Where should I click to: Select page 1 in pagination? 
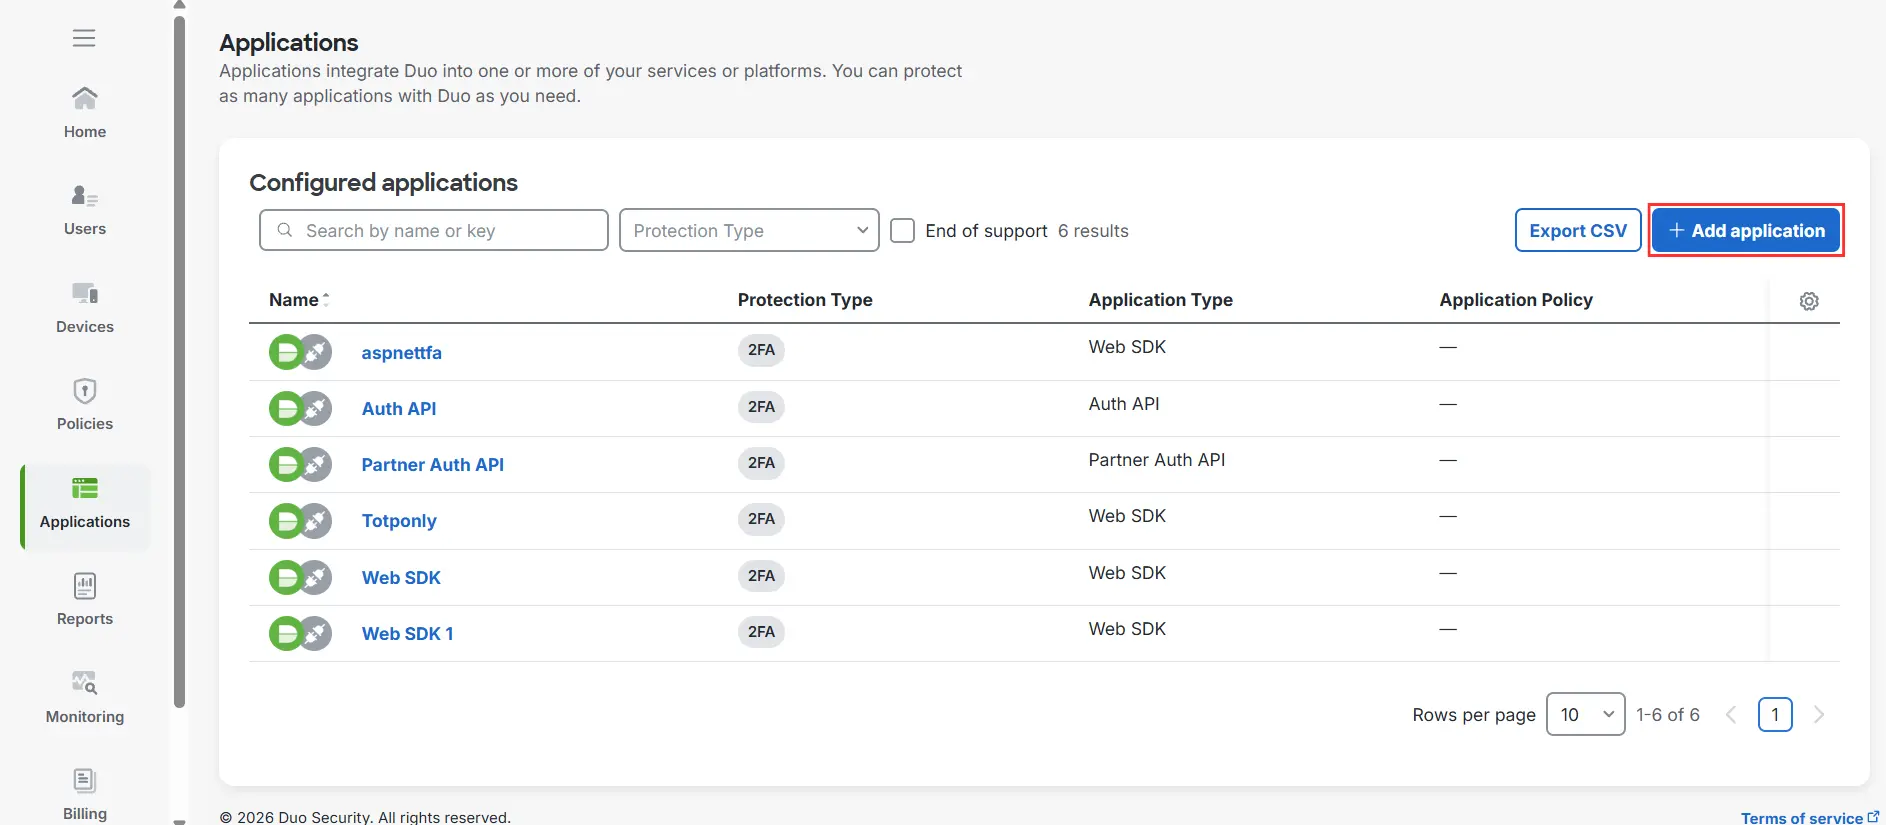tap(1775, 714)
